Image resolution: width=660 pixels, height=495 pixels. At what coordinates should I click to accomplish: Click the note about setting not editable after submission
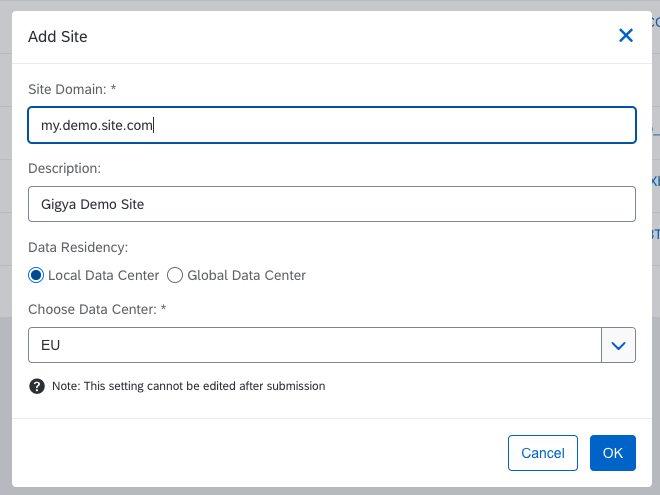pyautogui.click(x=189, y=386)
